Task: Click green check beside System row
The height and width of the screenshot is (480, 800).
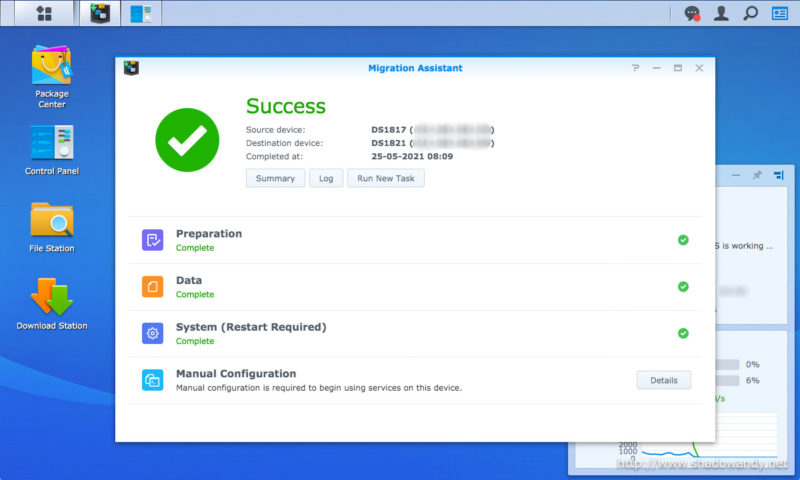Action: (683, 333)
